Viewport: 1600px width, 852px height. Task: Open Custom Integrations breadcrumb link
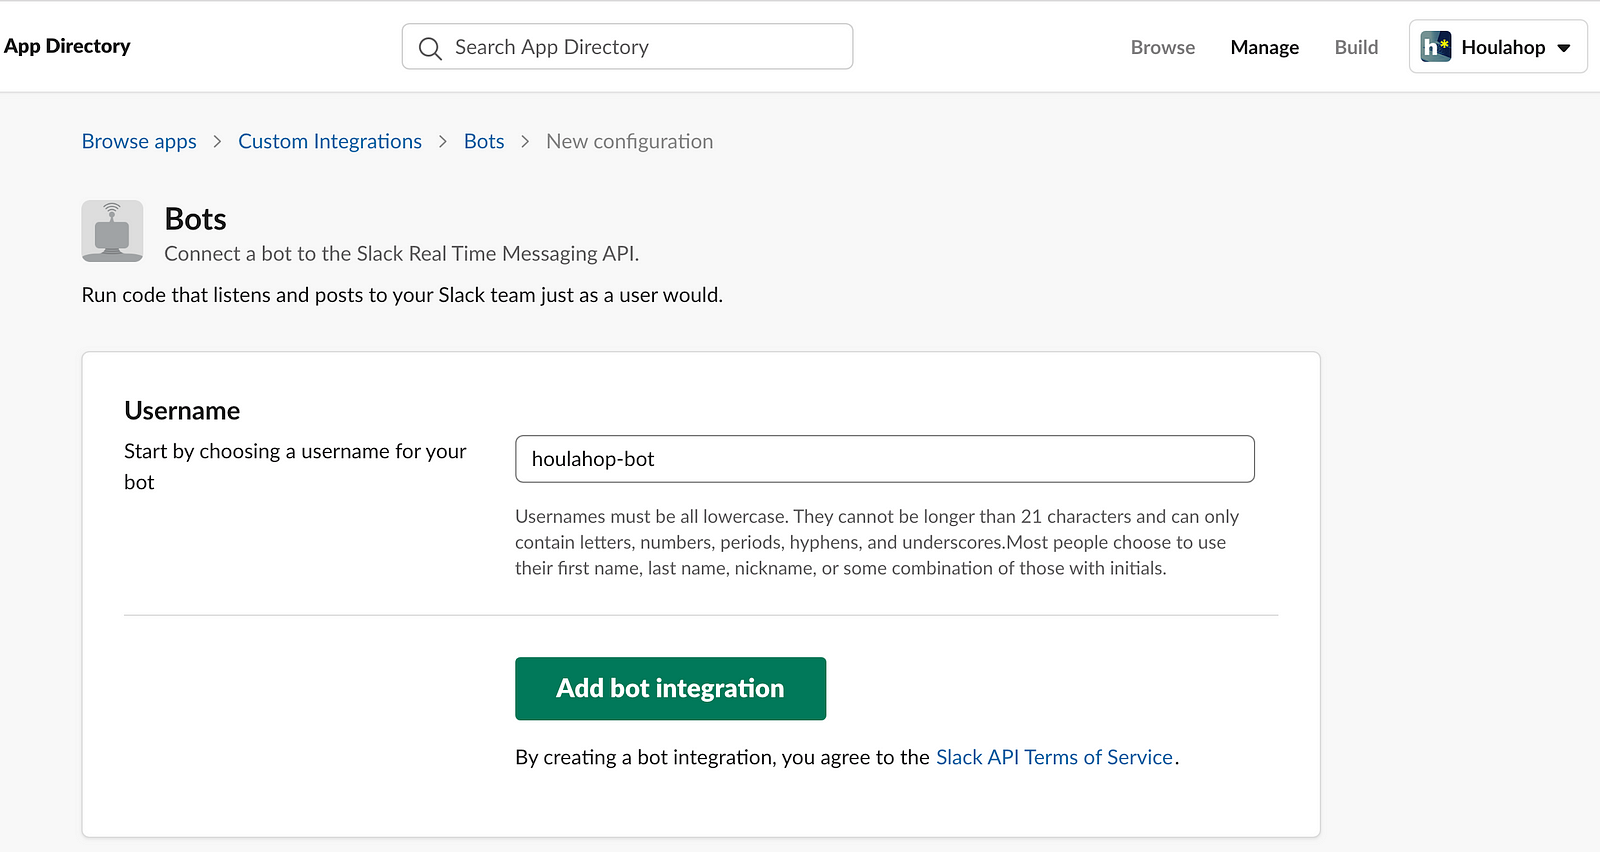(x=330, y=141)
